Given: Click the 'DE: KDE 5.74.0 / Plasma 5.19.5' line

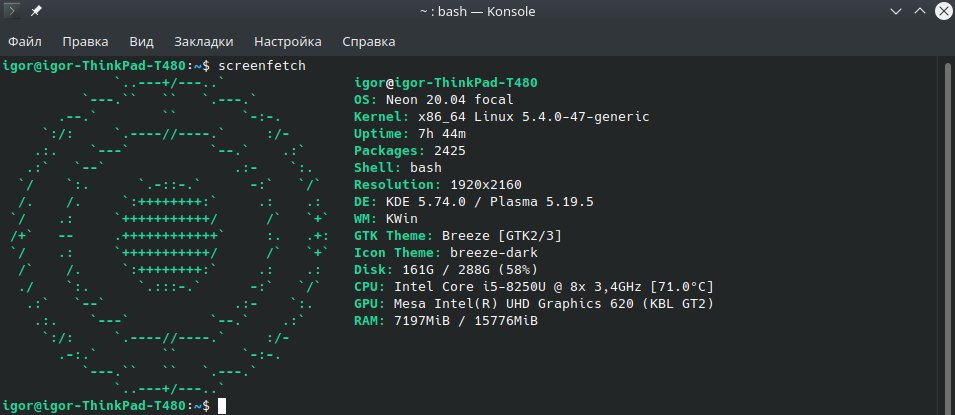Looking at the screenshot, I should pos(474,202).
